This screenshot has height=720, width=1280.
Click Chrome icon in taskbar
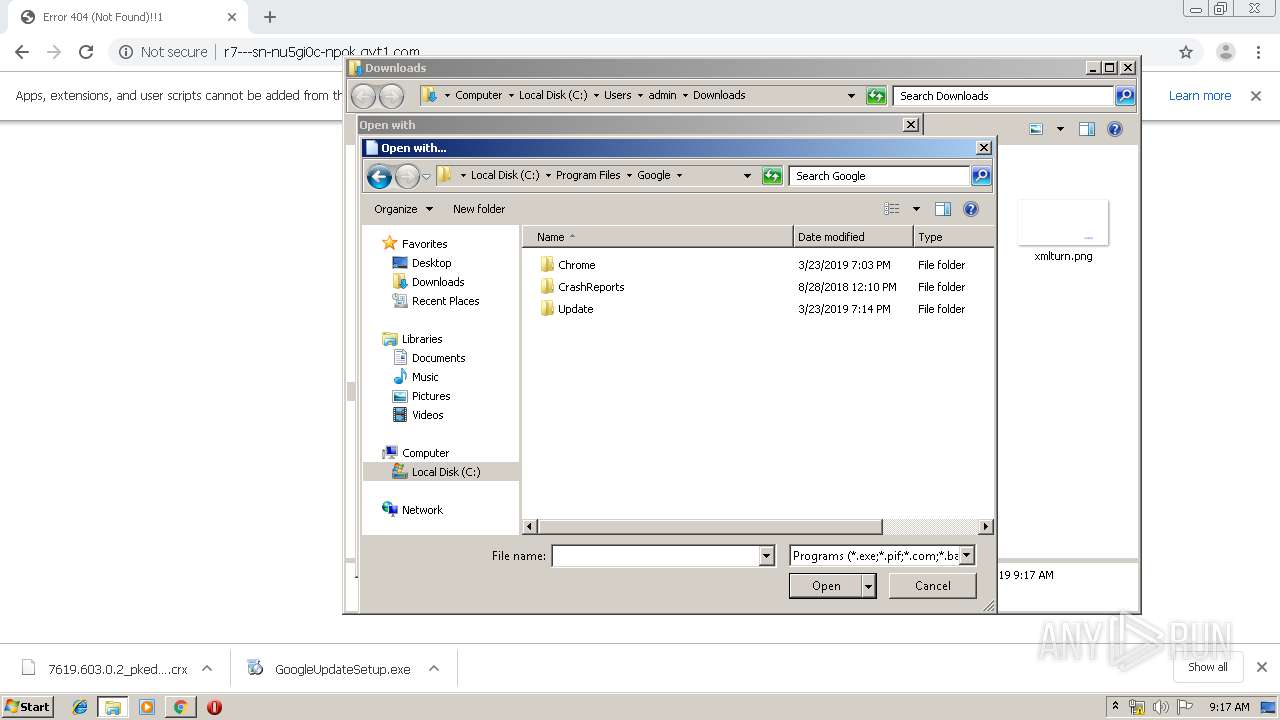tap(180, 707)
